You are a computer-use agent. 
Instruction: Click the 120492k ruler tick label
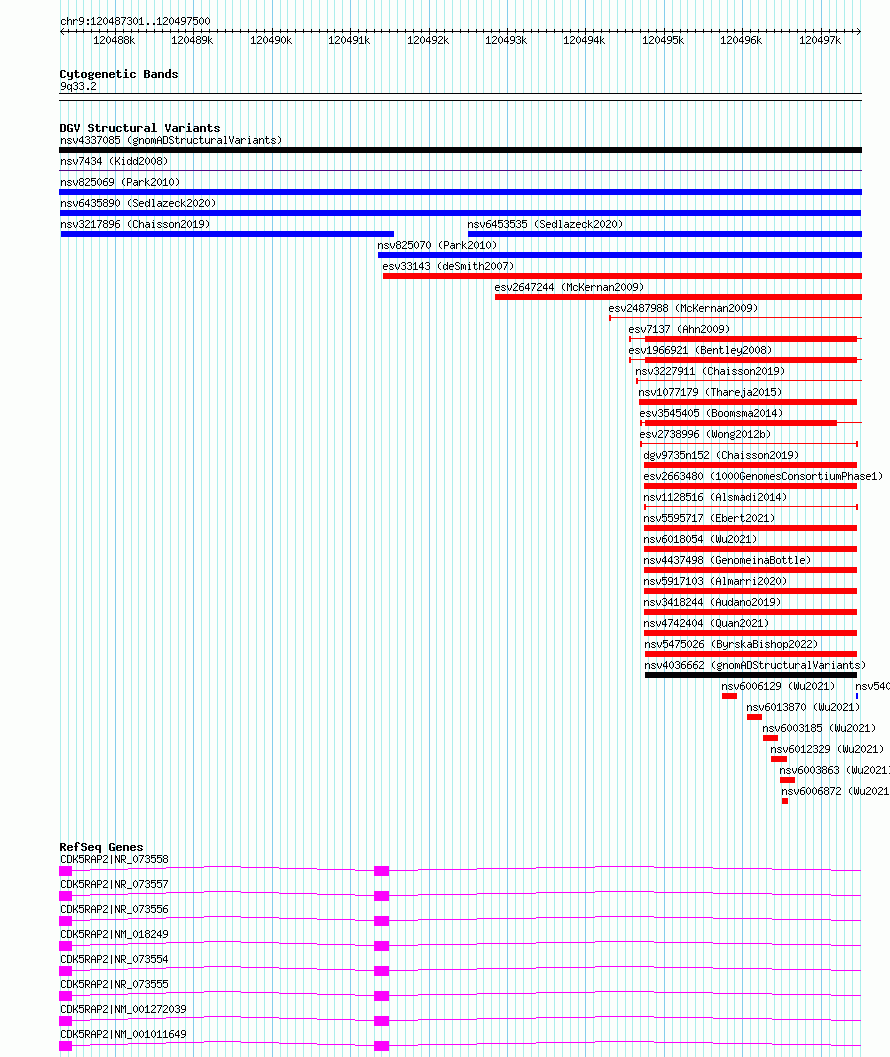click(x=427, y=40)
